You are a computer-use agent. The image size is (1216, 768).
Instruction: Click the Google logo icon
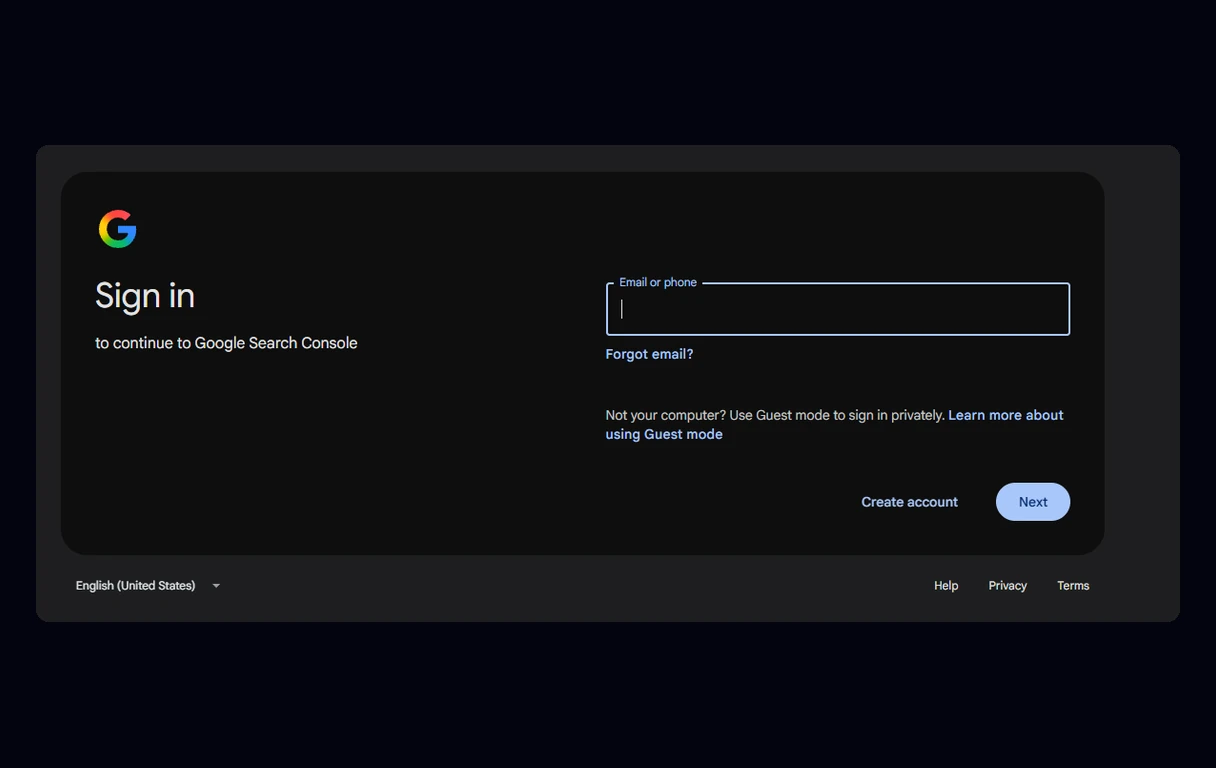[x=118, y=229]
